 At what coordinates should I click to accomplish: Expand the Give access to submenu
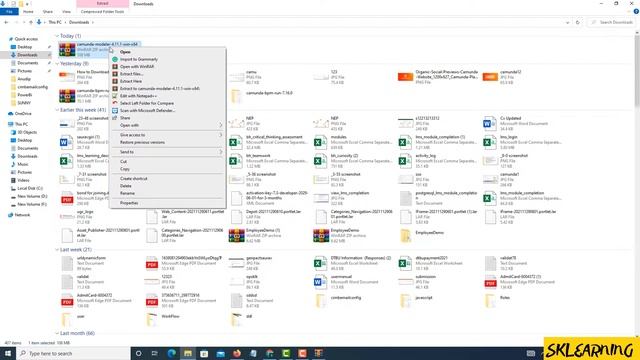click(x=168, y=135)
